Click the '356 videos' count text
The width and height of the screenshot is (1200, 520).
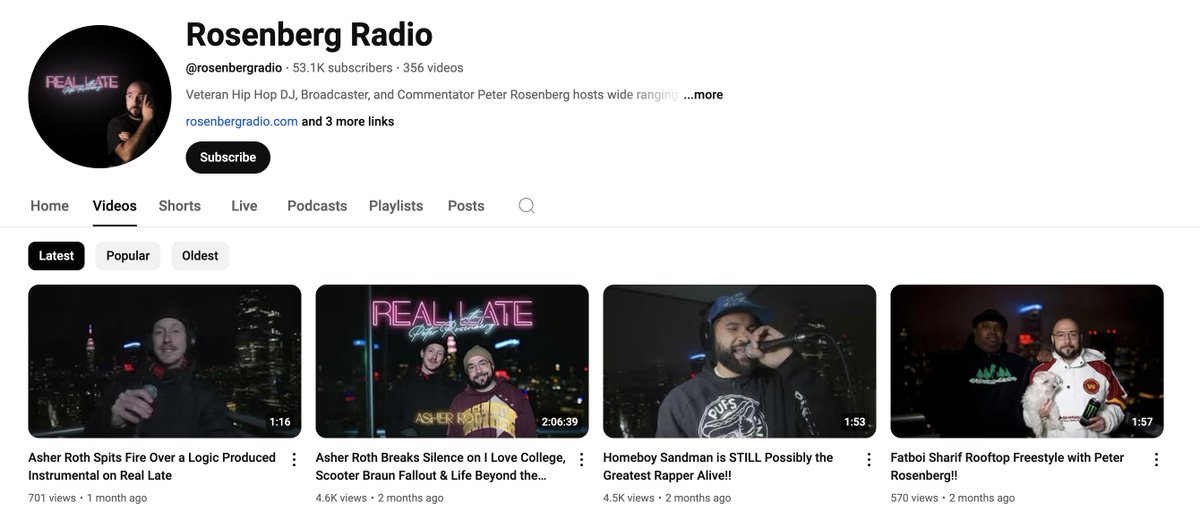433,68
